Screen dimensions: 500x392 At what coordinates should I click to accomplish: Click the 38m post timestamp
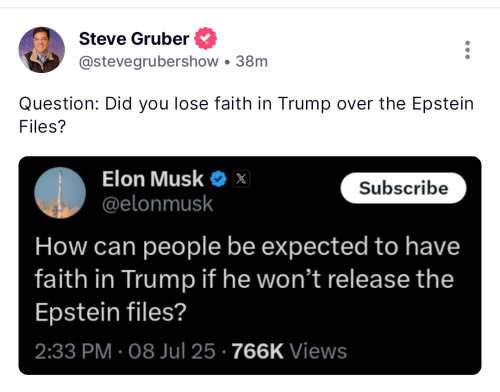(252, 62)
